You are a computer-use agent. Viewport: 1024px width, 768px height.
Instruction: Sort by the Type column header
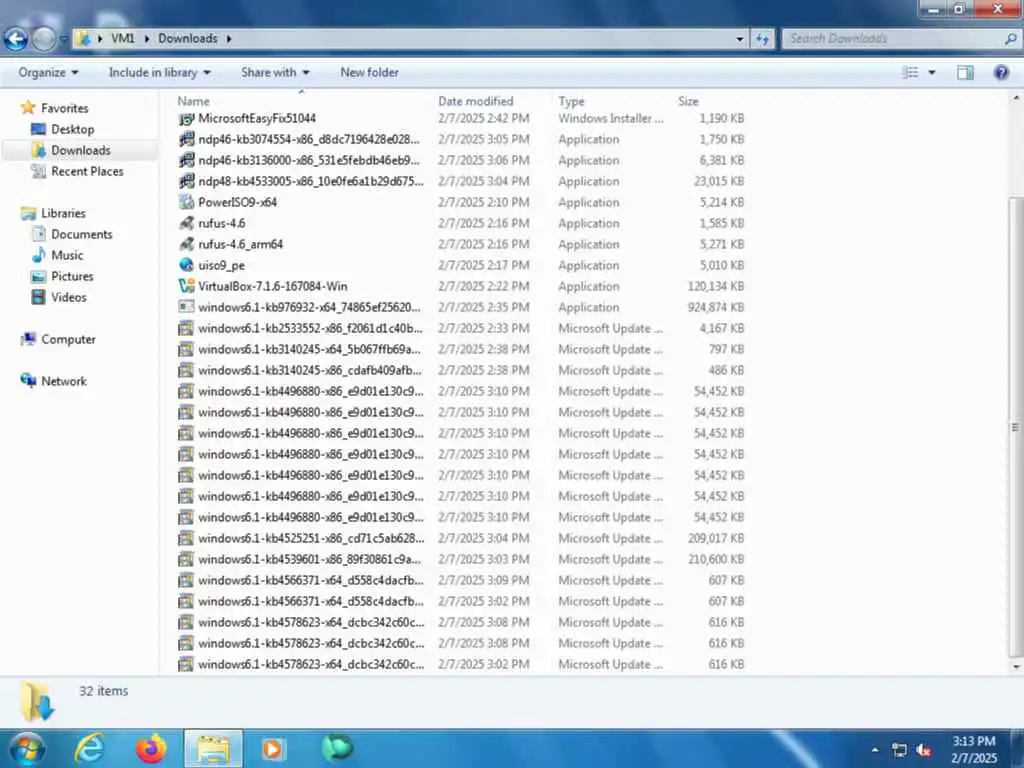571,101
